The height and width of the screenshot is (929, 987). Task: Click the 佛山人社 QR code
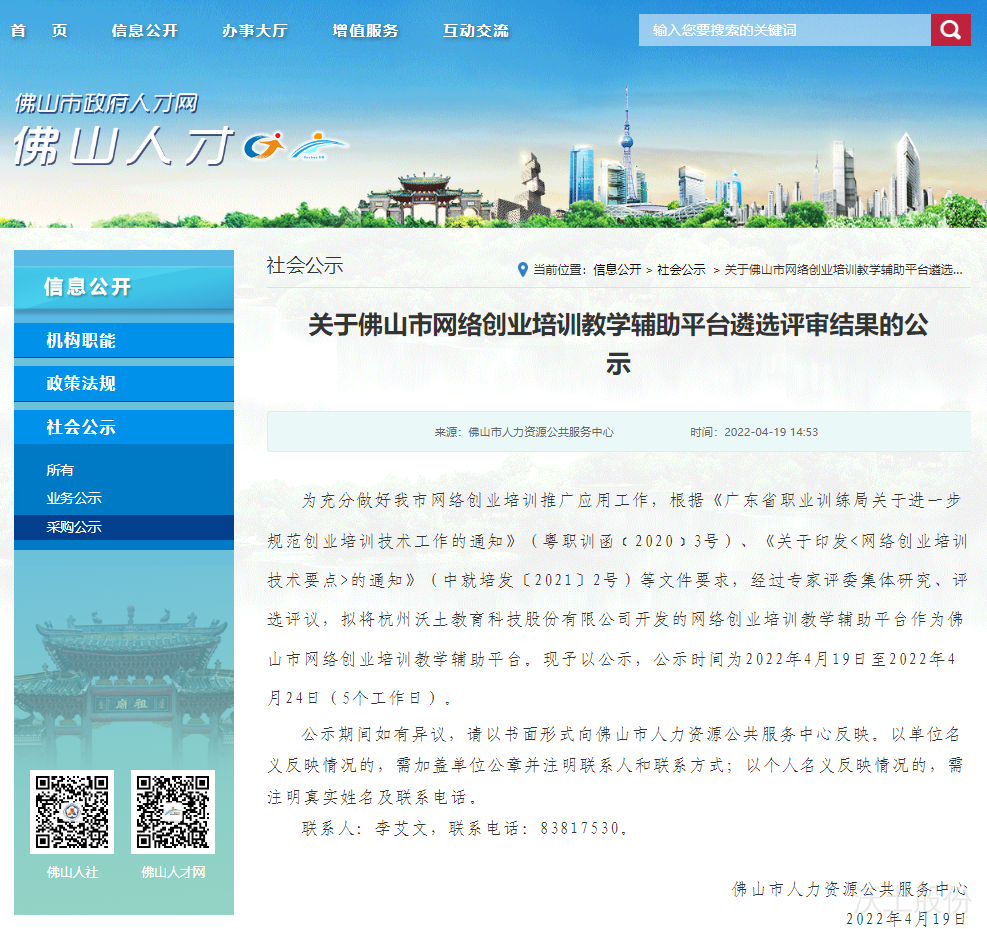coord(72,811)
